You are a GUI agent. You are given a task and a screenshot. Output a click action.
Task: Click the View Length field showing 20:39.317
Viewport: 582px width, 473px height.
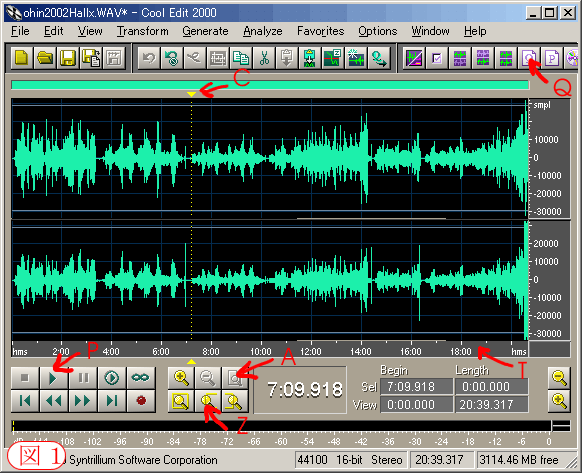[491, 404]
